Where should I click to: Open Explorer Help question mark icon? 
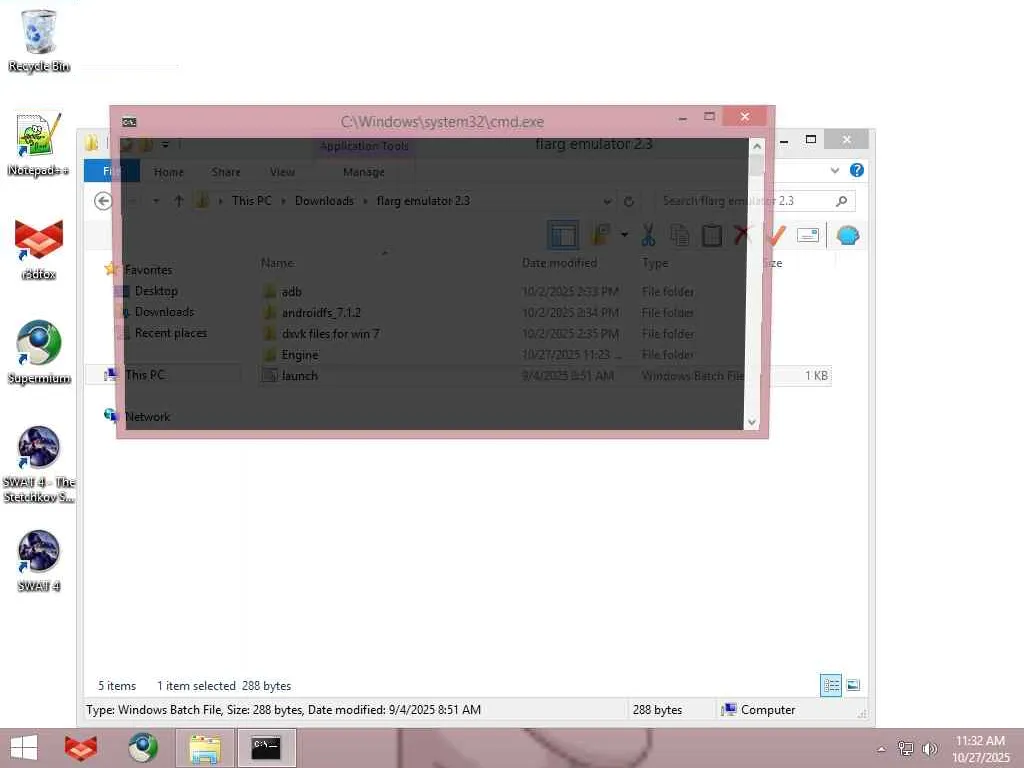857,170
